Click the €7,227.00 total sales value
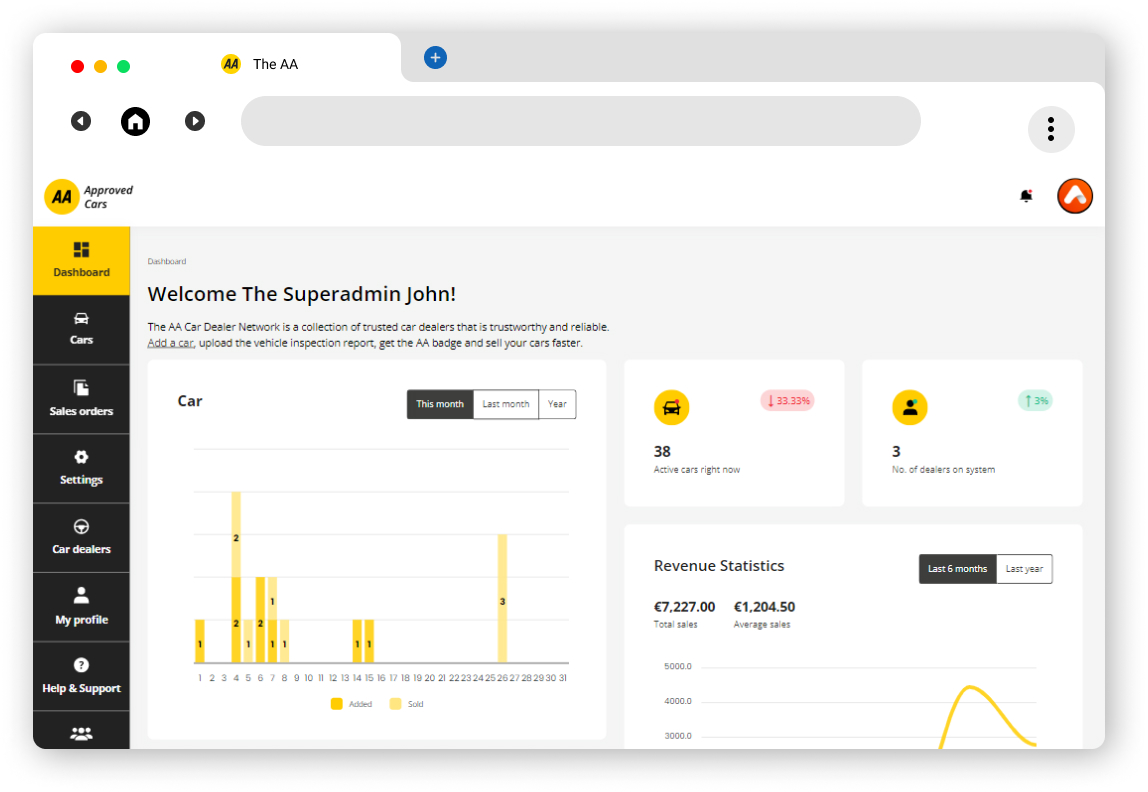The height and width of the screenshot is (792, 1148). 685,607
